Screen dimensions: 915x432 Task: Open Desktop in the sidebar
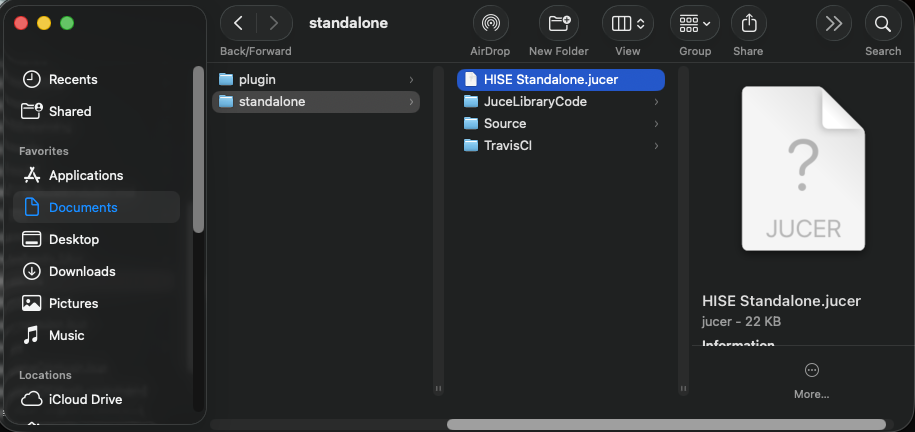click(96, 239)
